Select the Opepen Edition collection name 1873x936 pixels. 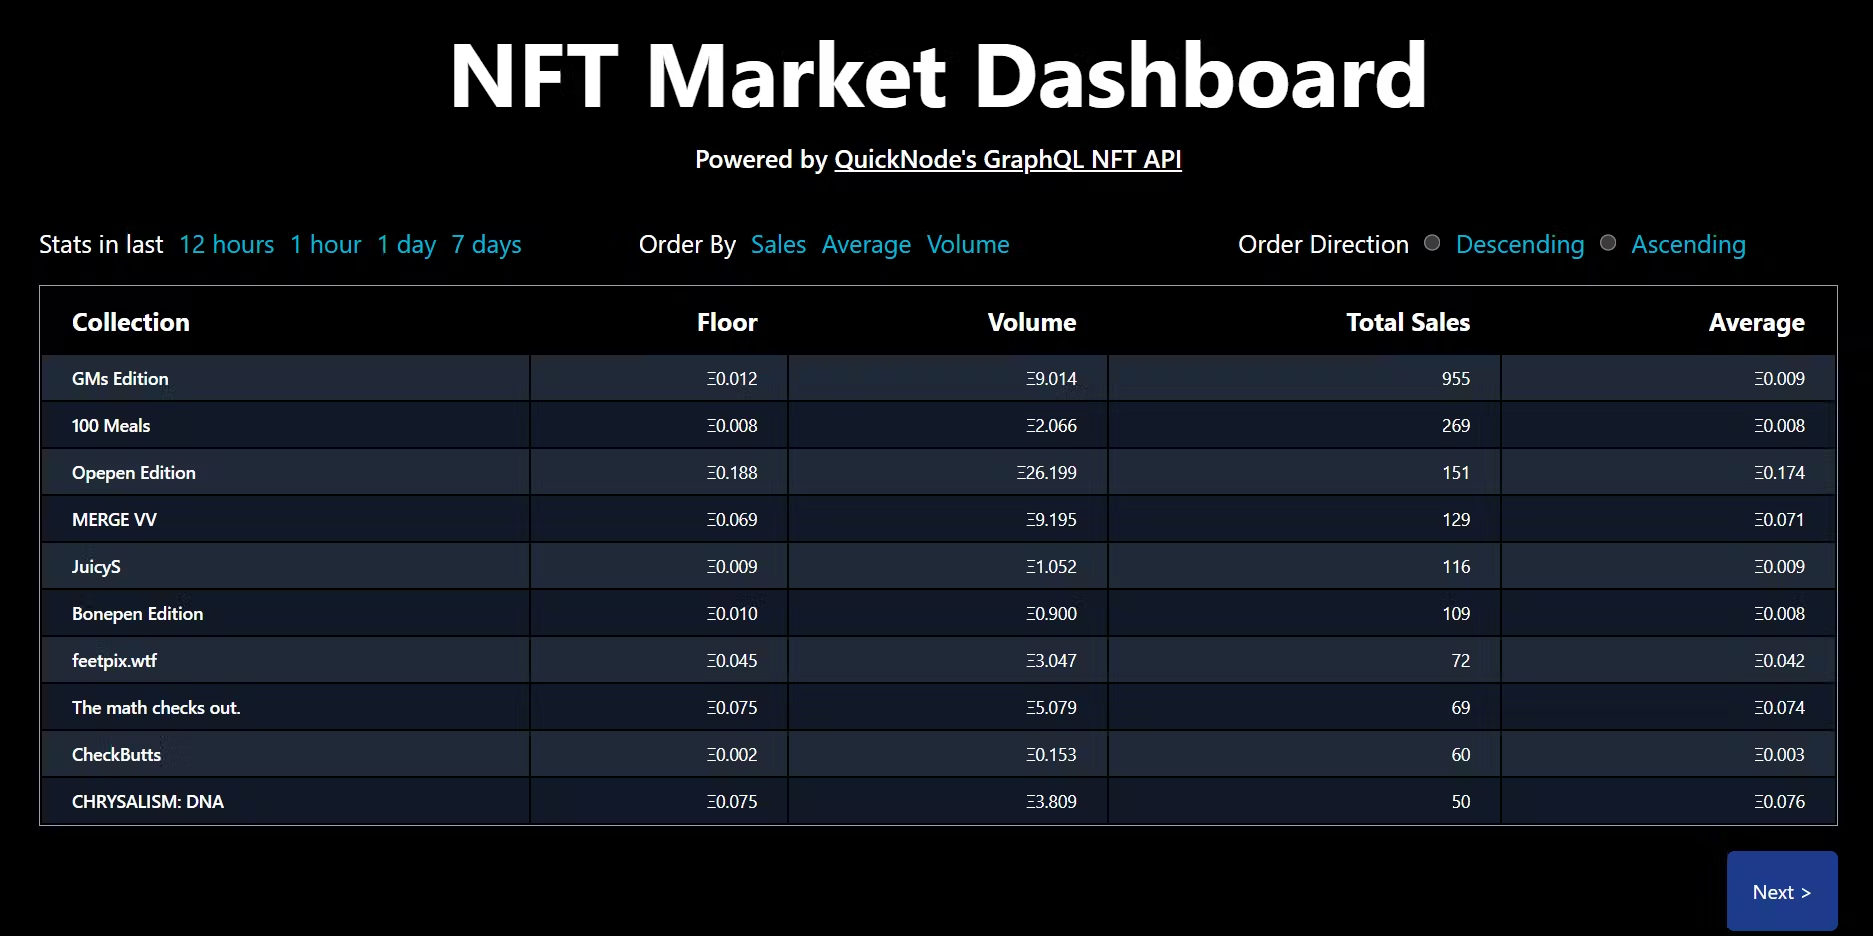(x=134, y=473)
